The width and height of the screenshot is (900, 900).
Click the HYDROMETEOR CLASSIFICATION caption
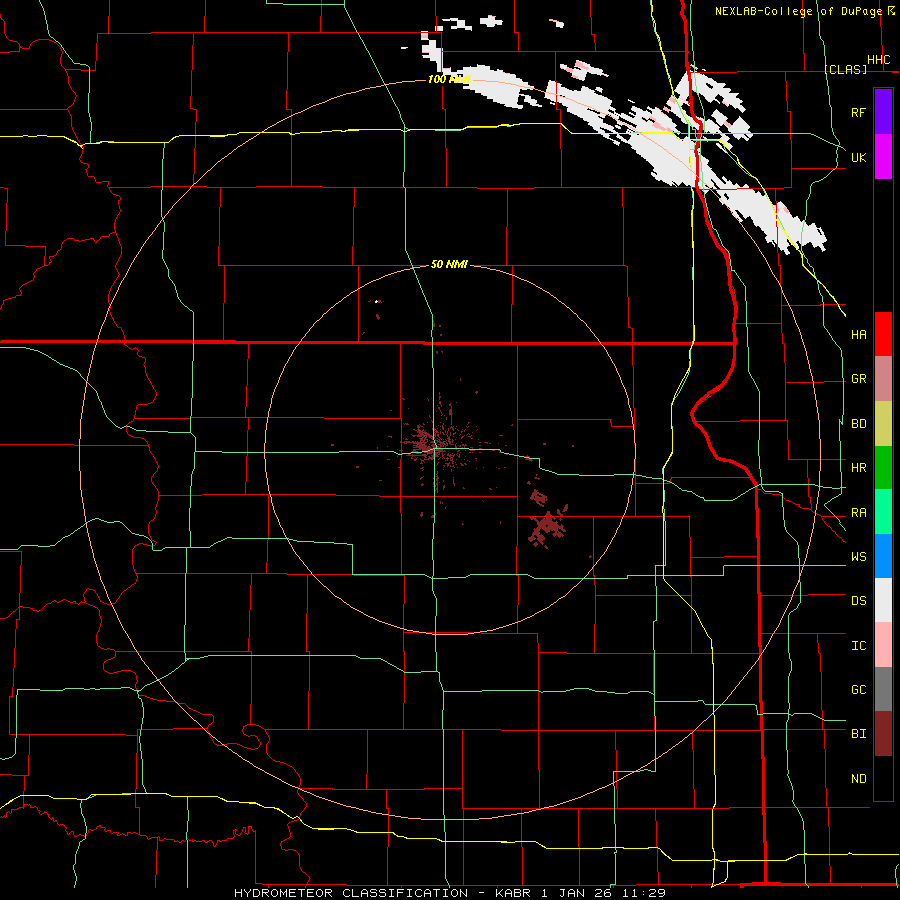(351, 893)
